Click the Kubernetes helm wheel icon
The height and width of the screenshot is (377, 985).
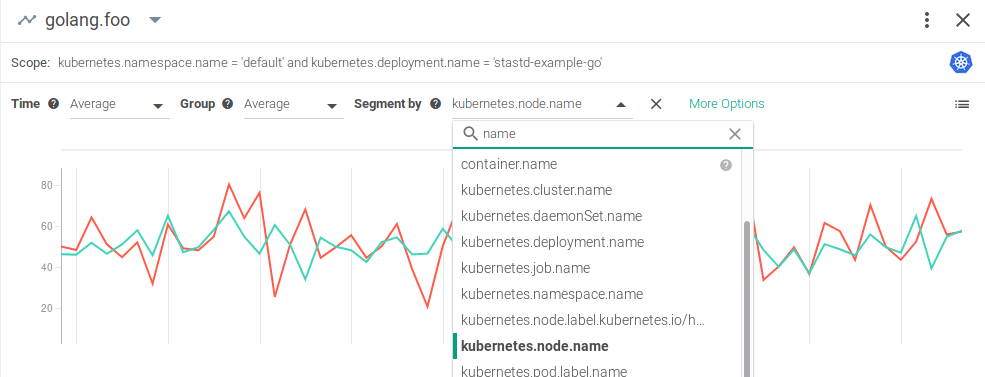click(x=961, y=62)
